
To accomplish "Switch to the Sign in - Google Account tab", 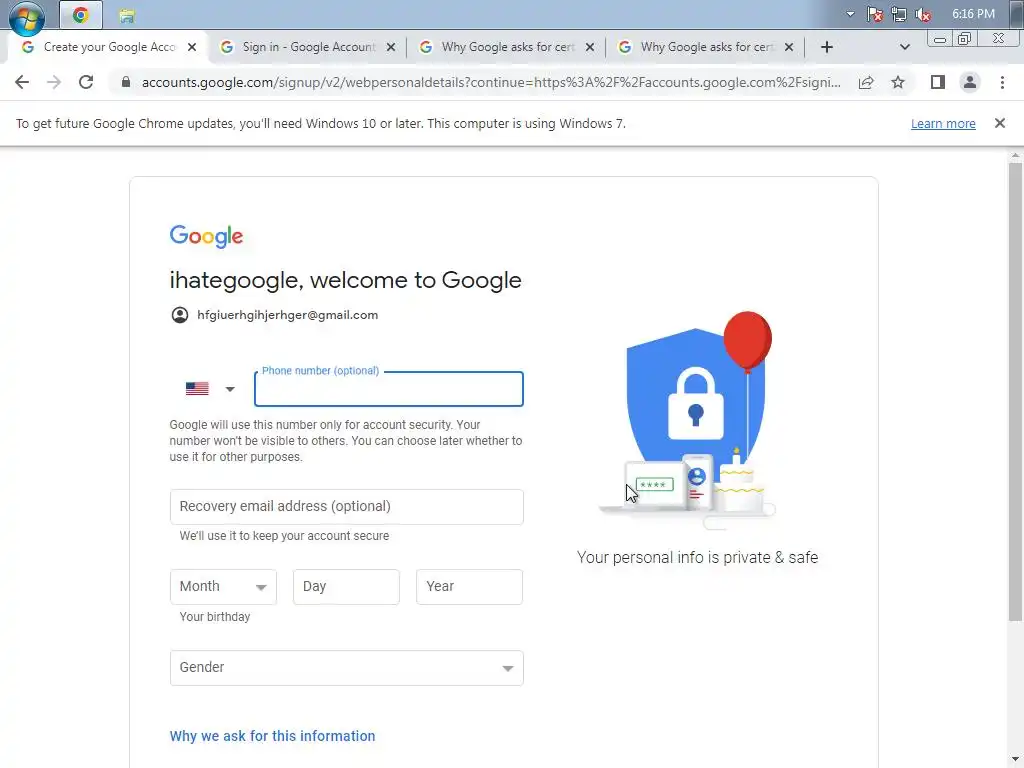I will tap(307, 47).
